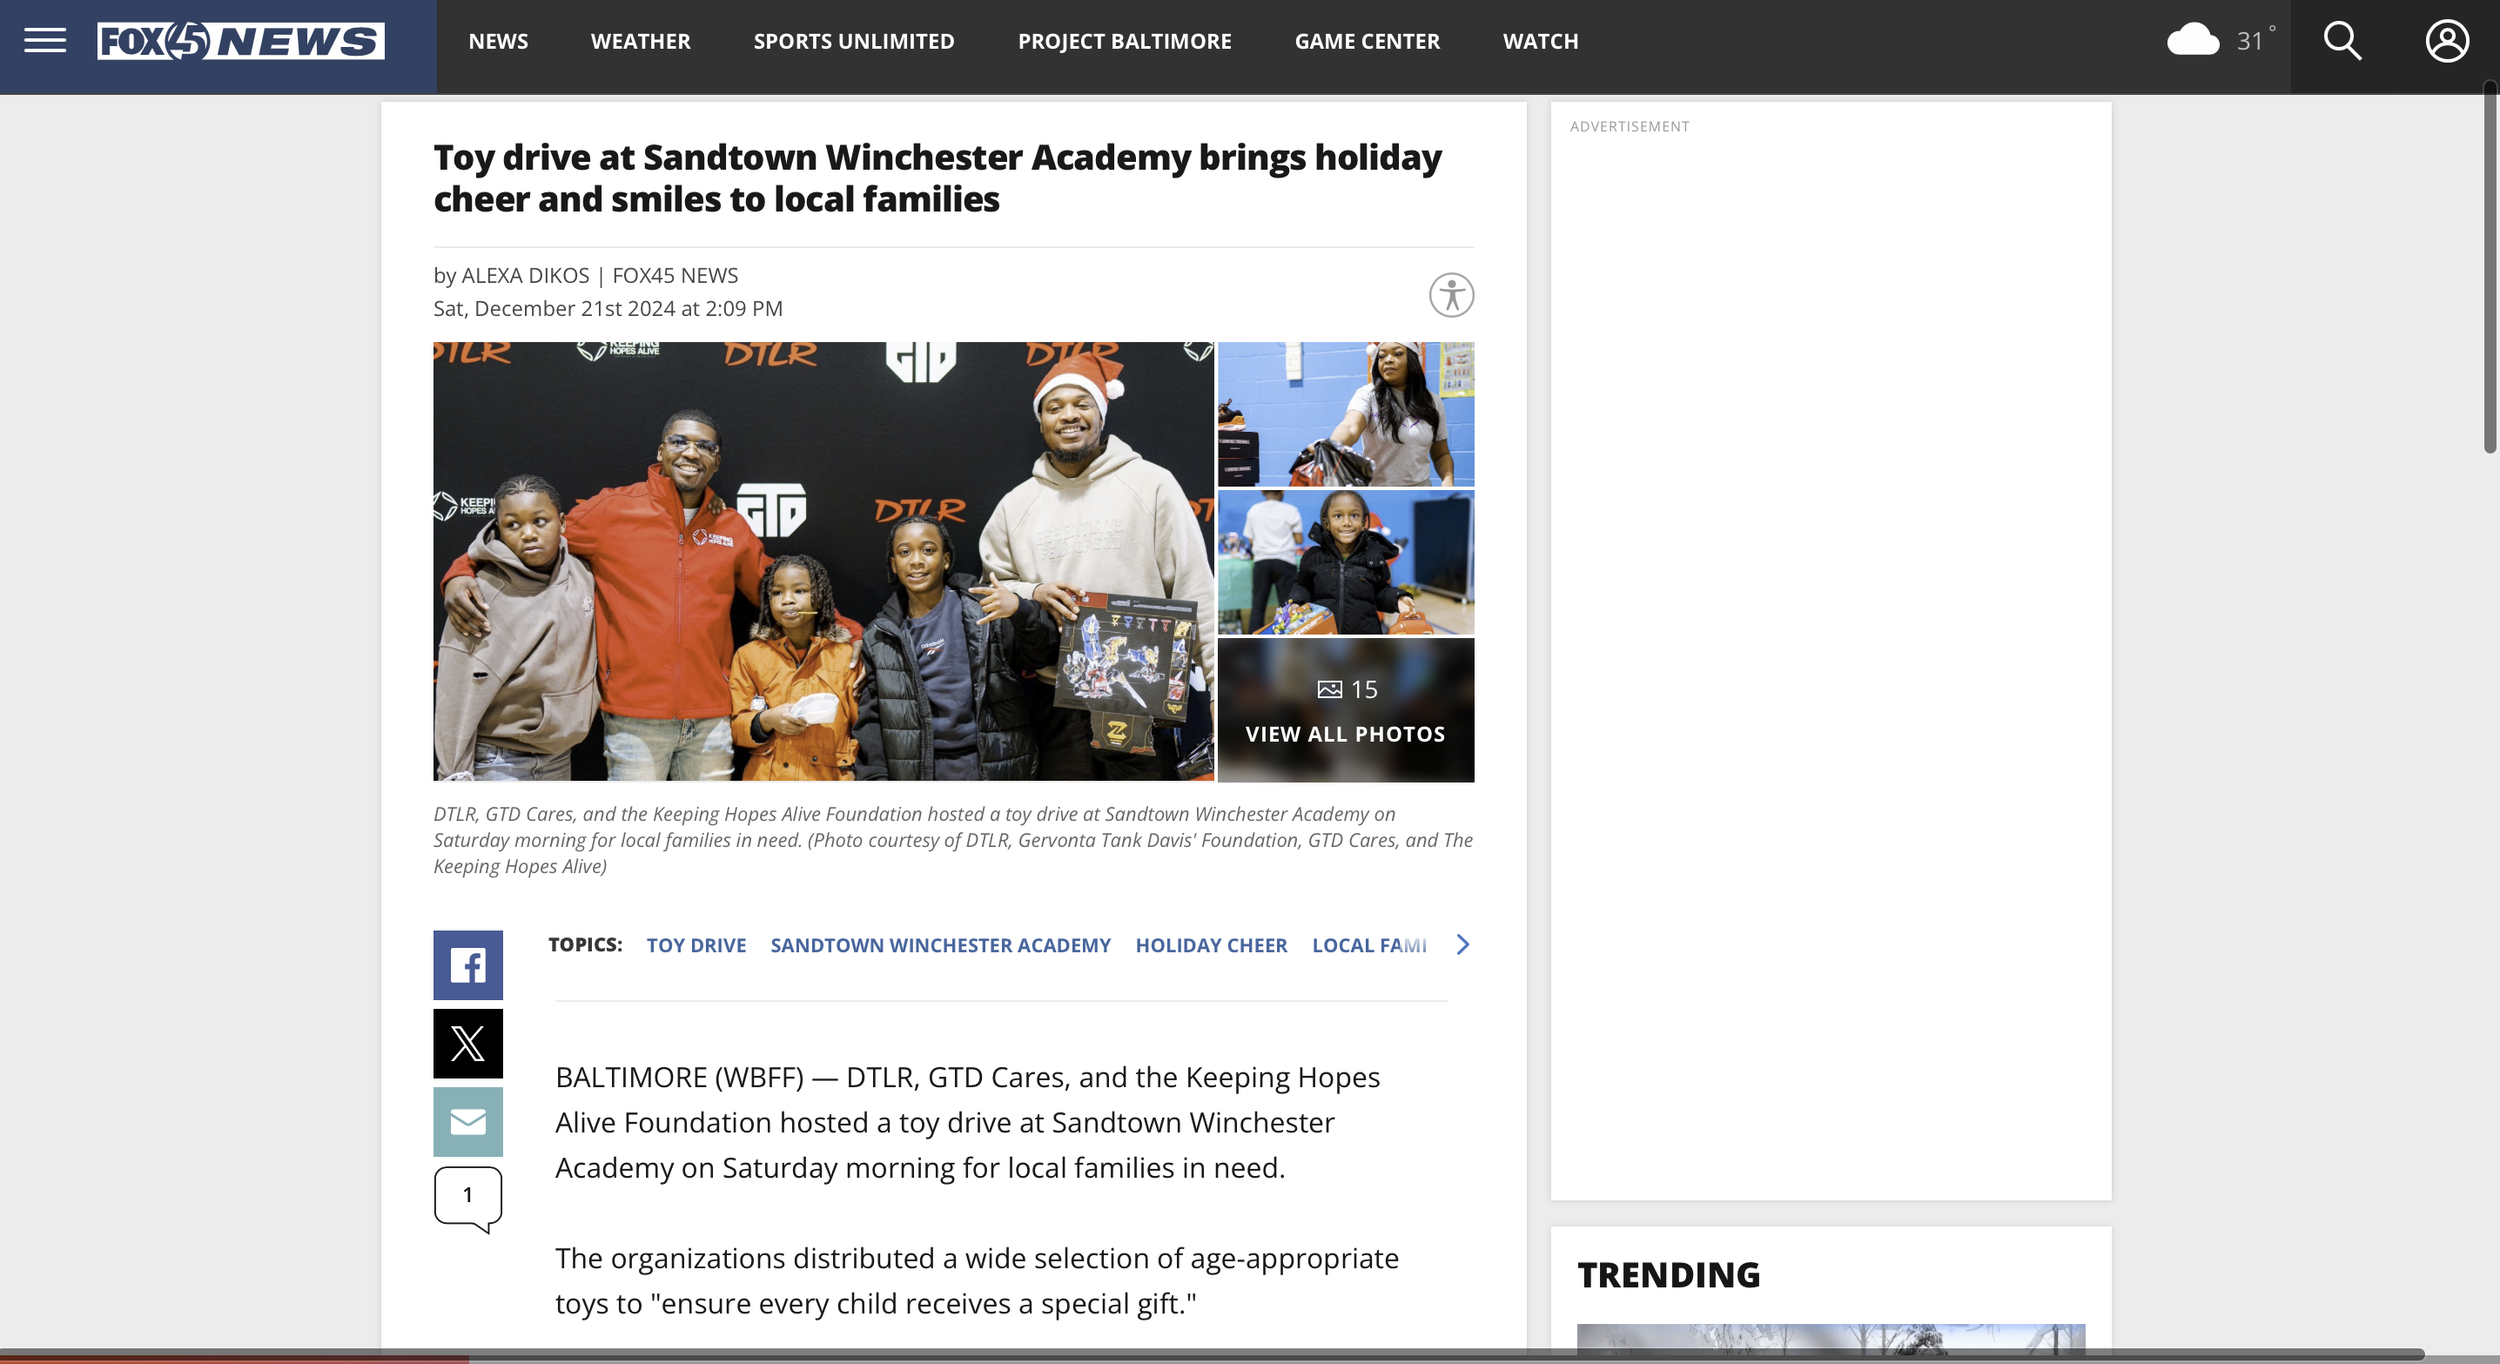Open the comments bubble showing 1
Viewport: 2500px width, 1364px height.
click(468, 1196)
